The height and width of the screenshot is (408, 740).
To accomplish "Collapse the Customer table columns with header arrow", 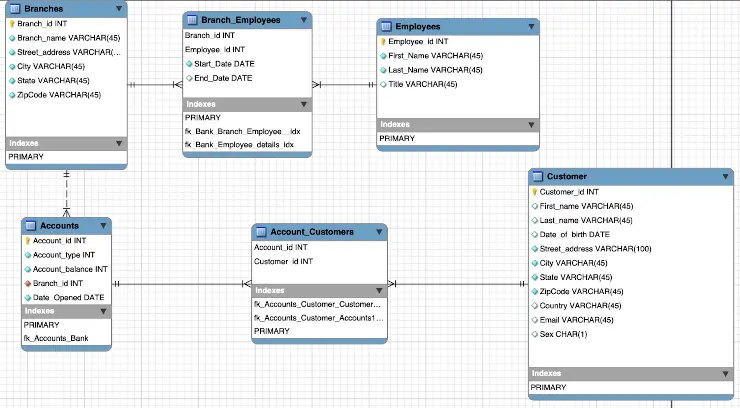I will pos(725,177).
